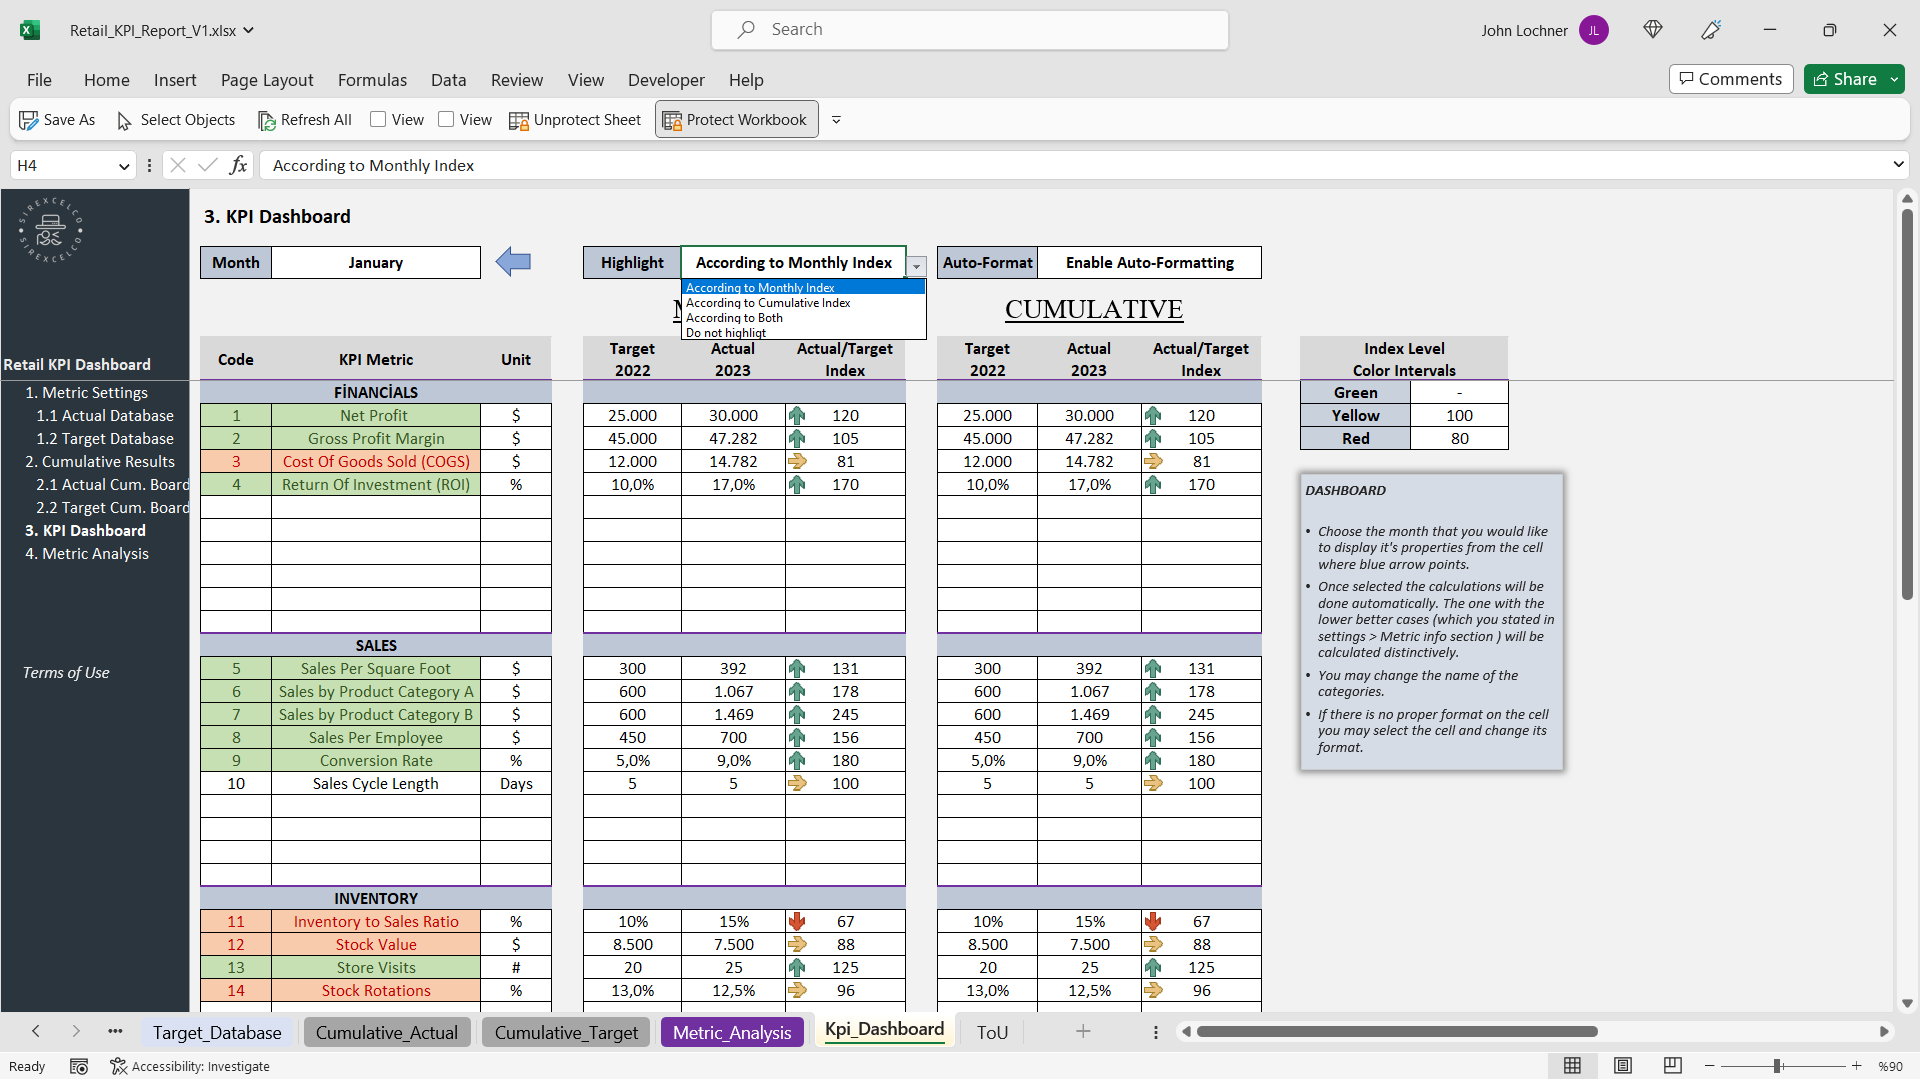Screen dimensions: 1920x1080
Task: Open the Highlight cell dropdown arrow
Action: click(916, 266)
